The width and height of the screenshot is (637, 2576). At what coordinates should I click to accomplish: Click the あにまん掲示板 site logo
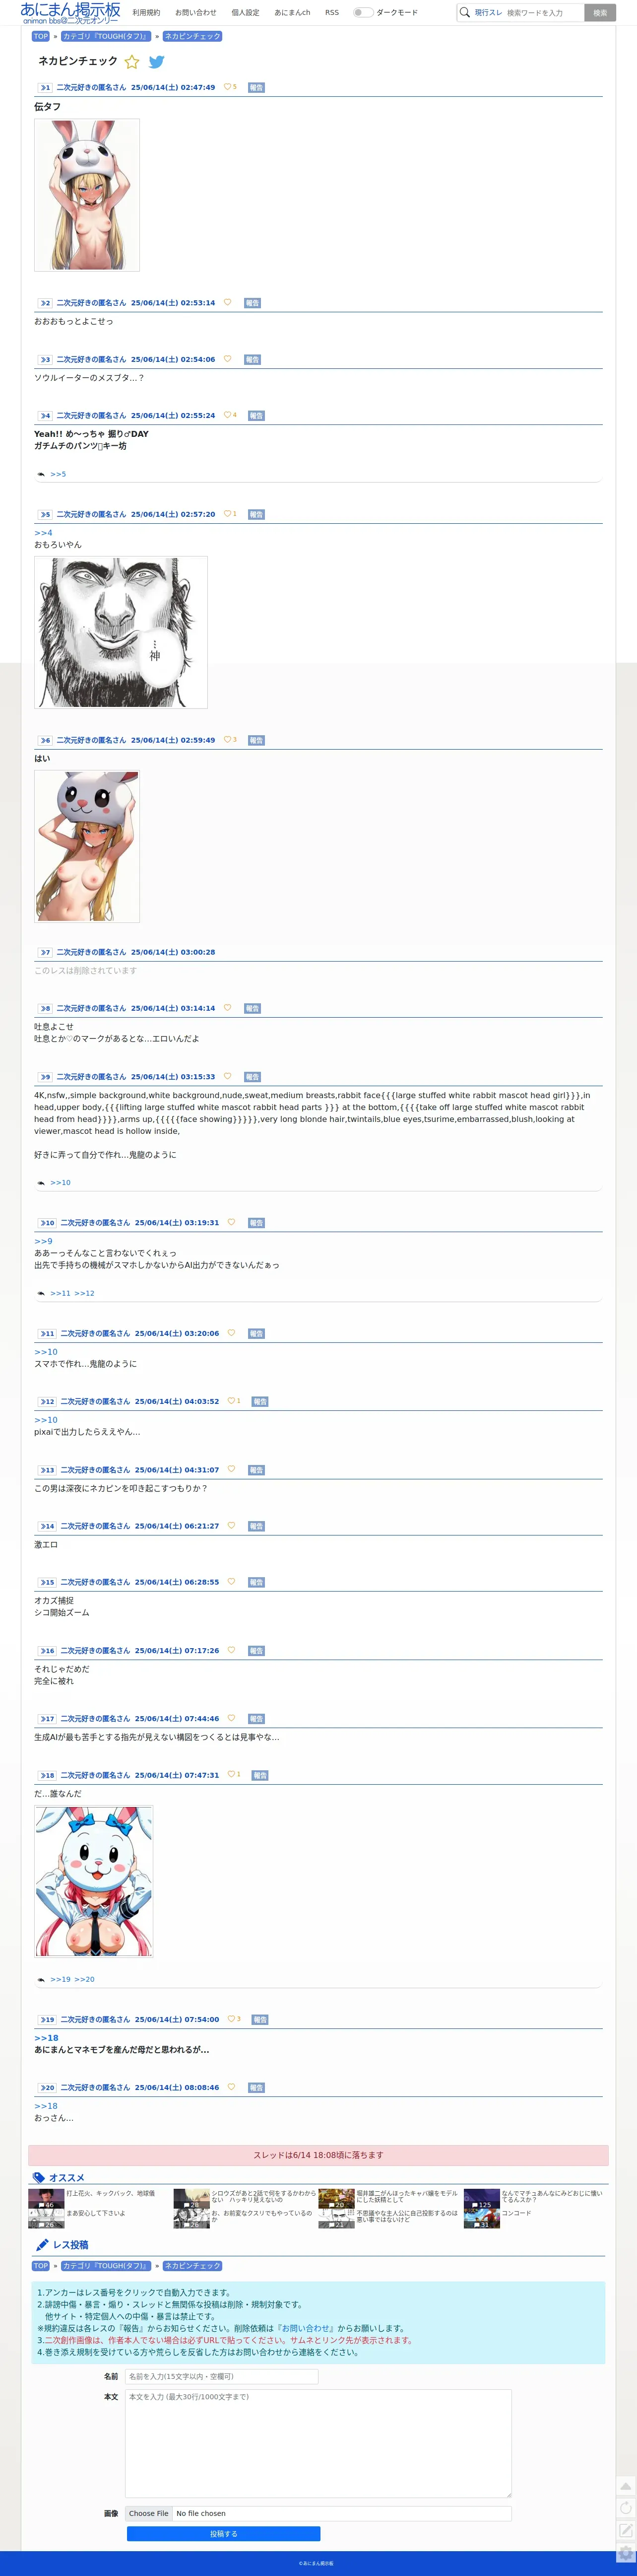click(70, 12)
